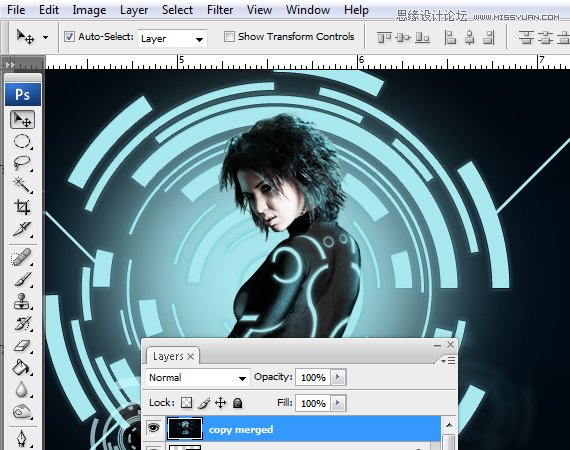Open the Window menu
Viewport: 570px width, 450px height.
click(308, 10)
